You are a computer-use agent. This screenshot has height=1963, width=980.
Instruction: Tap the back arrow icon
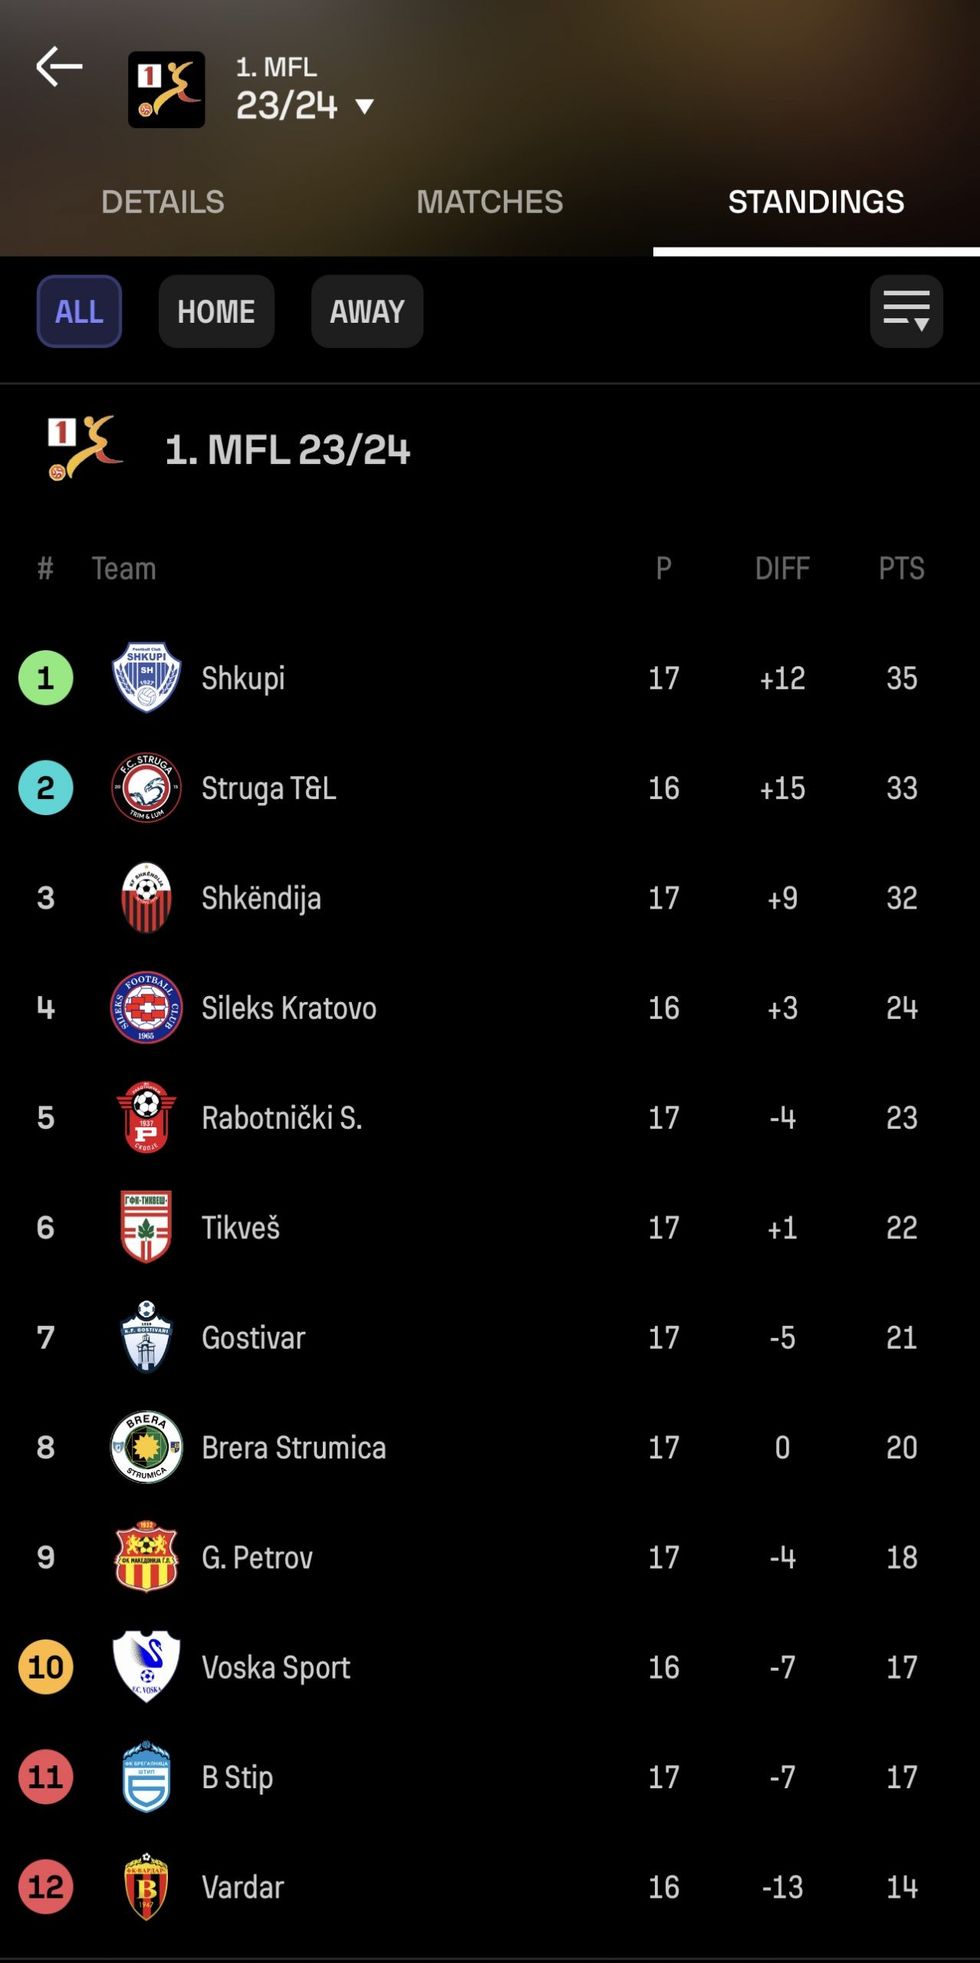59,67
